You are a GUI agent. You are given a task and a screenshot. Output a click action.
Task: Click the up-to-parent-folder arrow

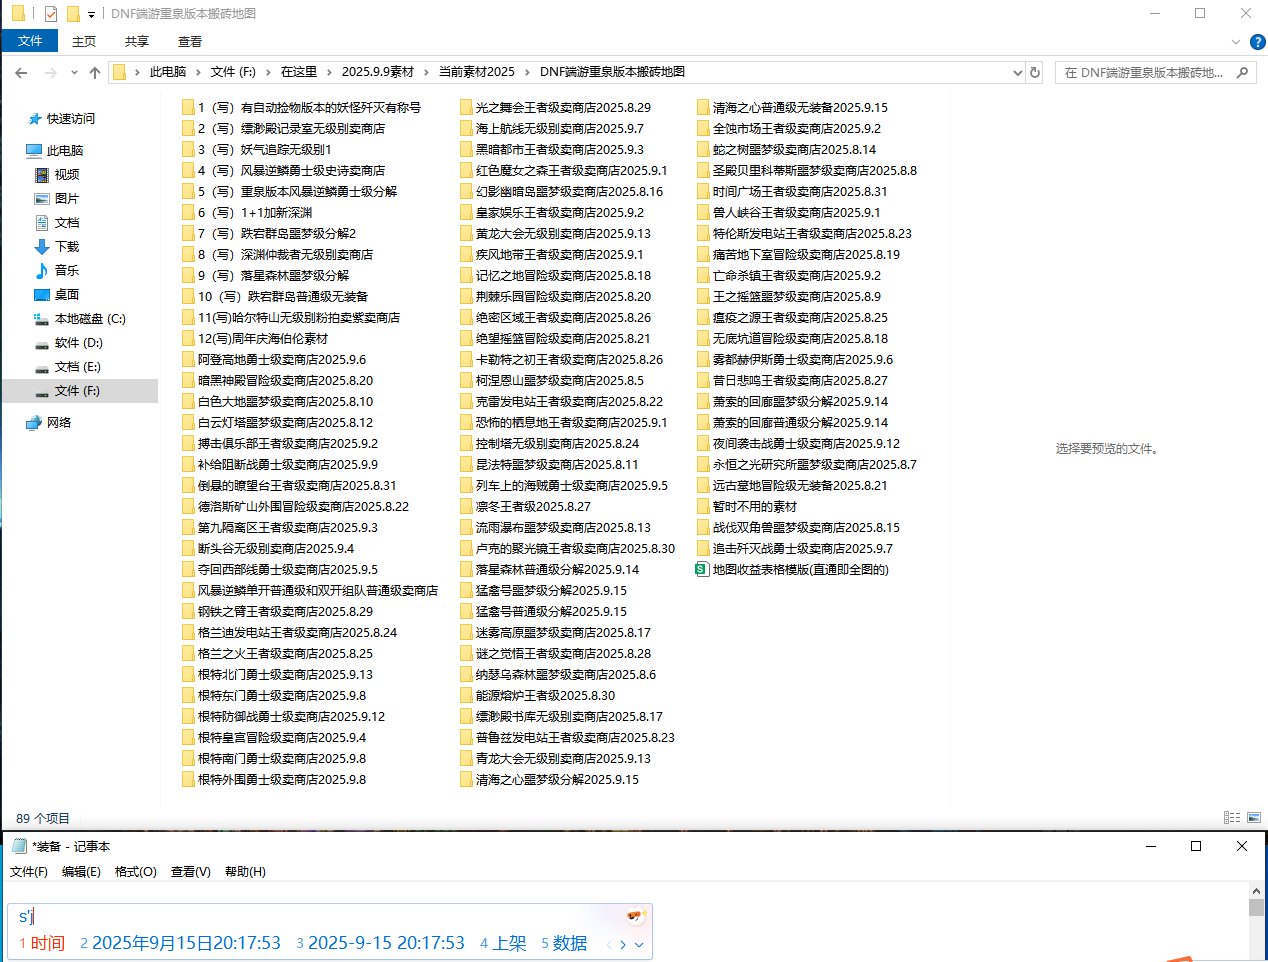(95, 71)
